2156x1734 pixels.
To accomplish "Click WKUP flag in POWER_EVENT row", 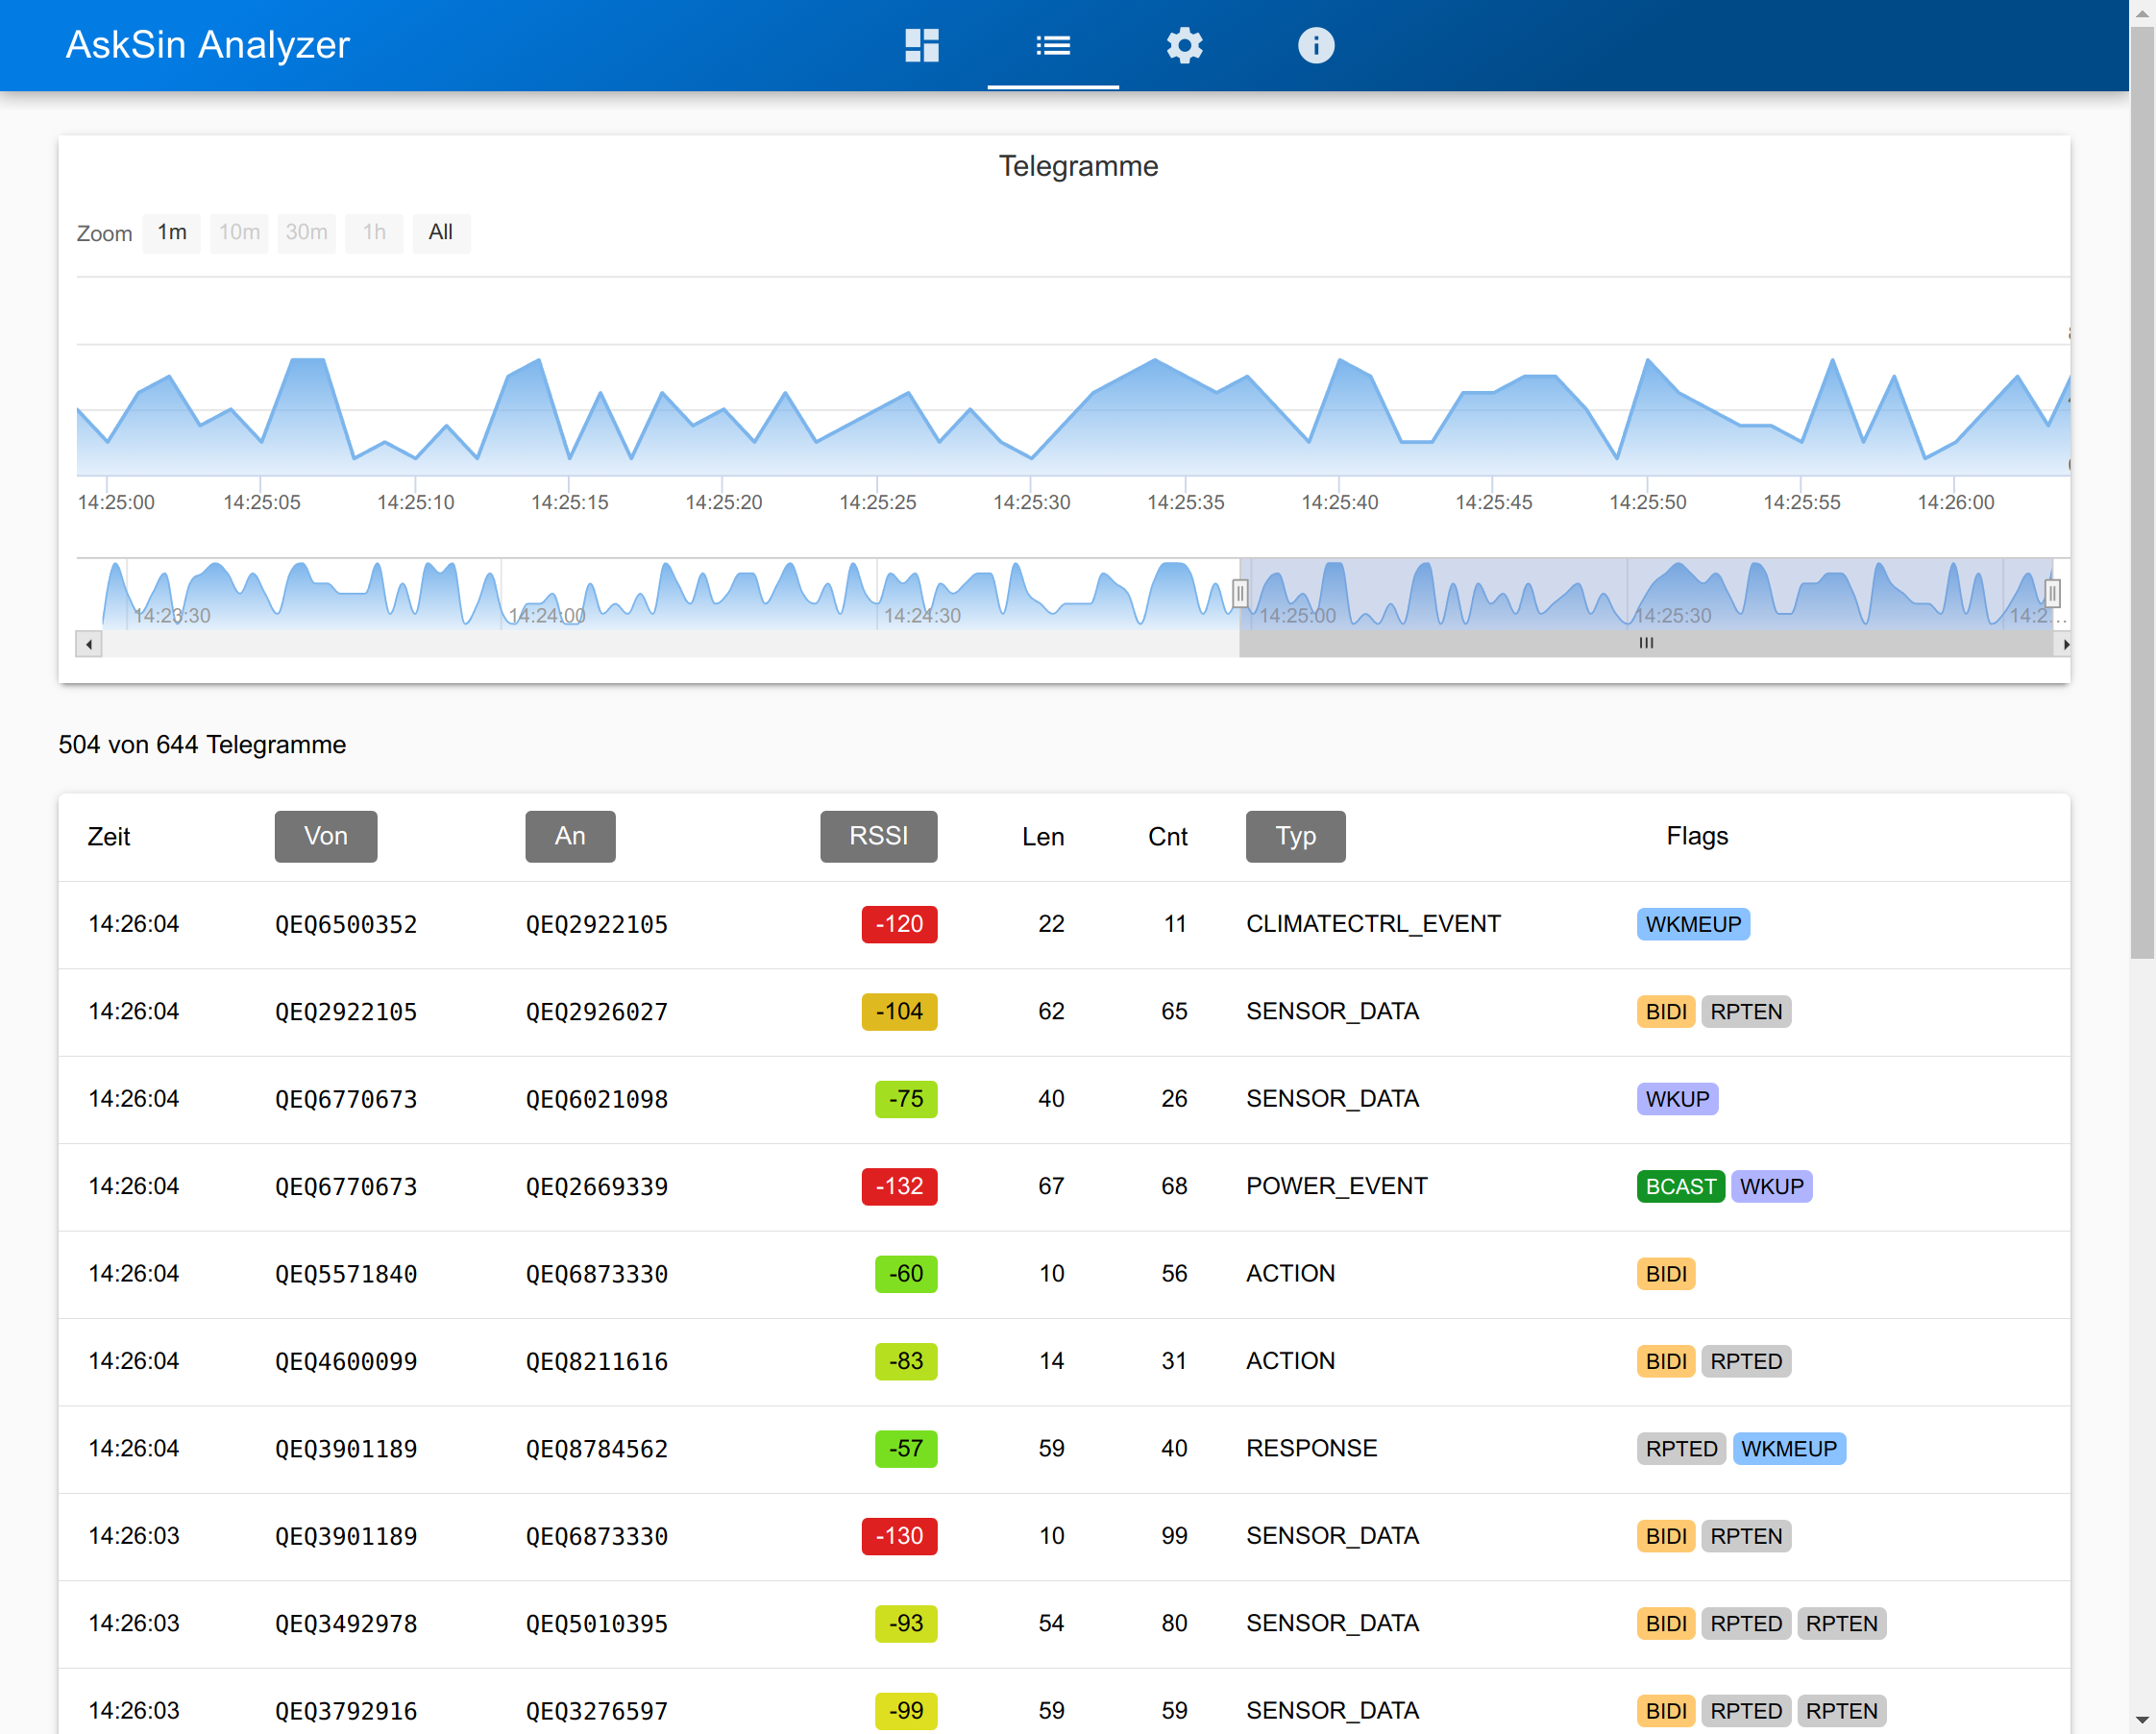I will 1771,1186.
